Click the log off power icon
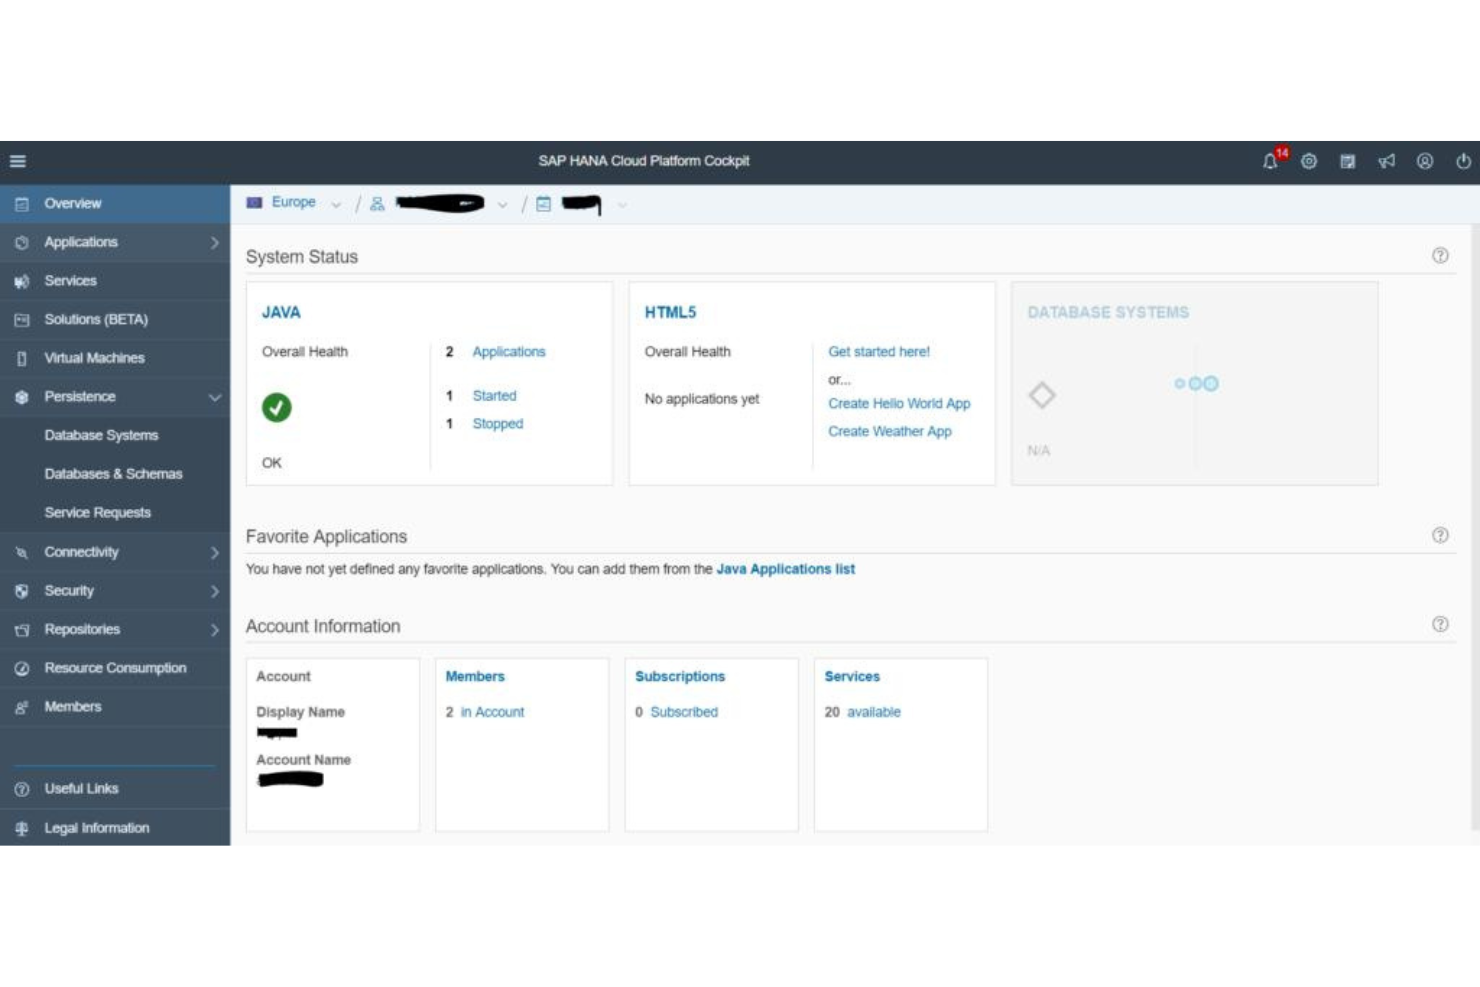The height and width of the screenshot is (987, 1480). tap(1461, 160)
